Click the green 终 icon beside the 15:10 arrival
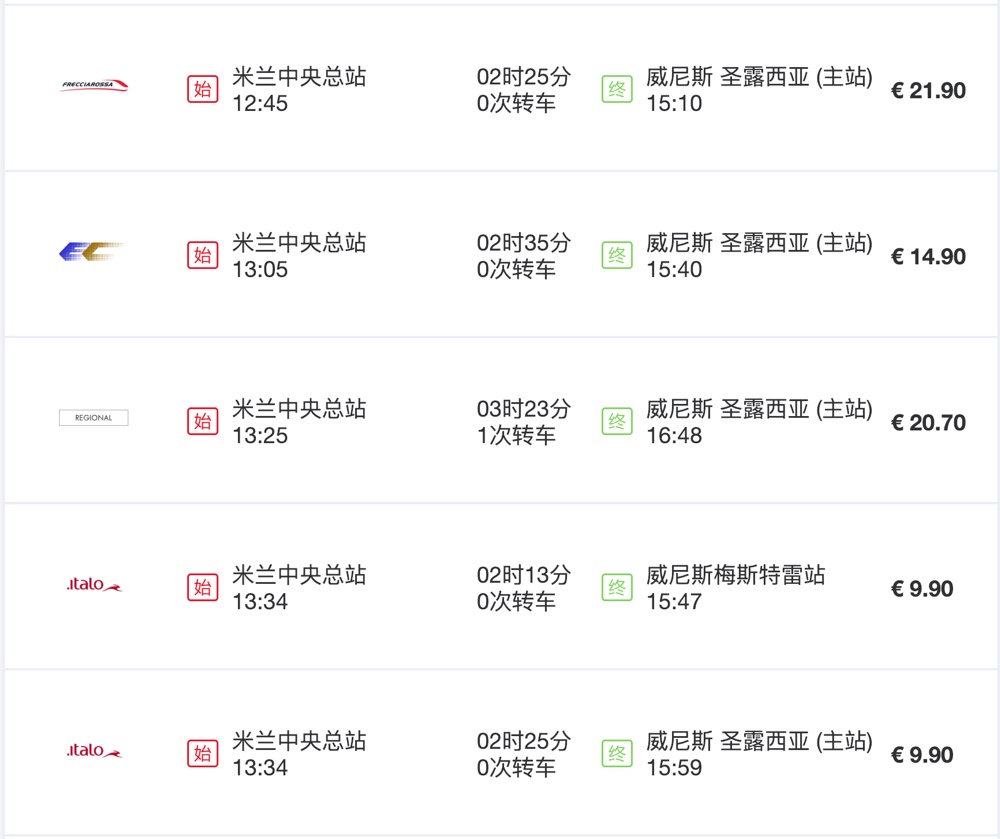 (x=617, y=89)
